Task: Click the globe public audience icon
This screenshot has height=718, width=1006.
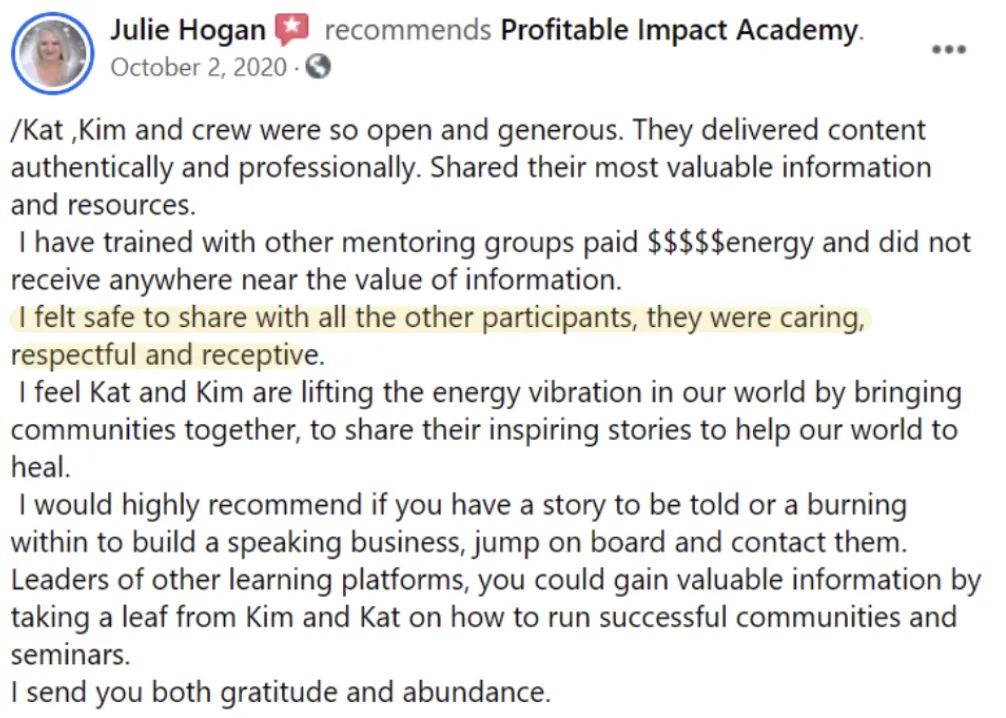Action: (x=318, y=66)
